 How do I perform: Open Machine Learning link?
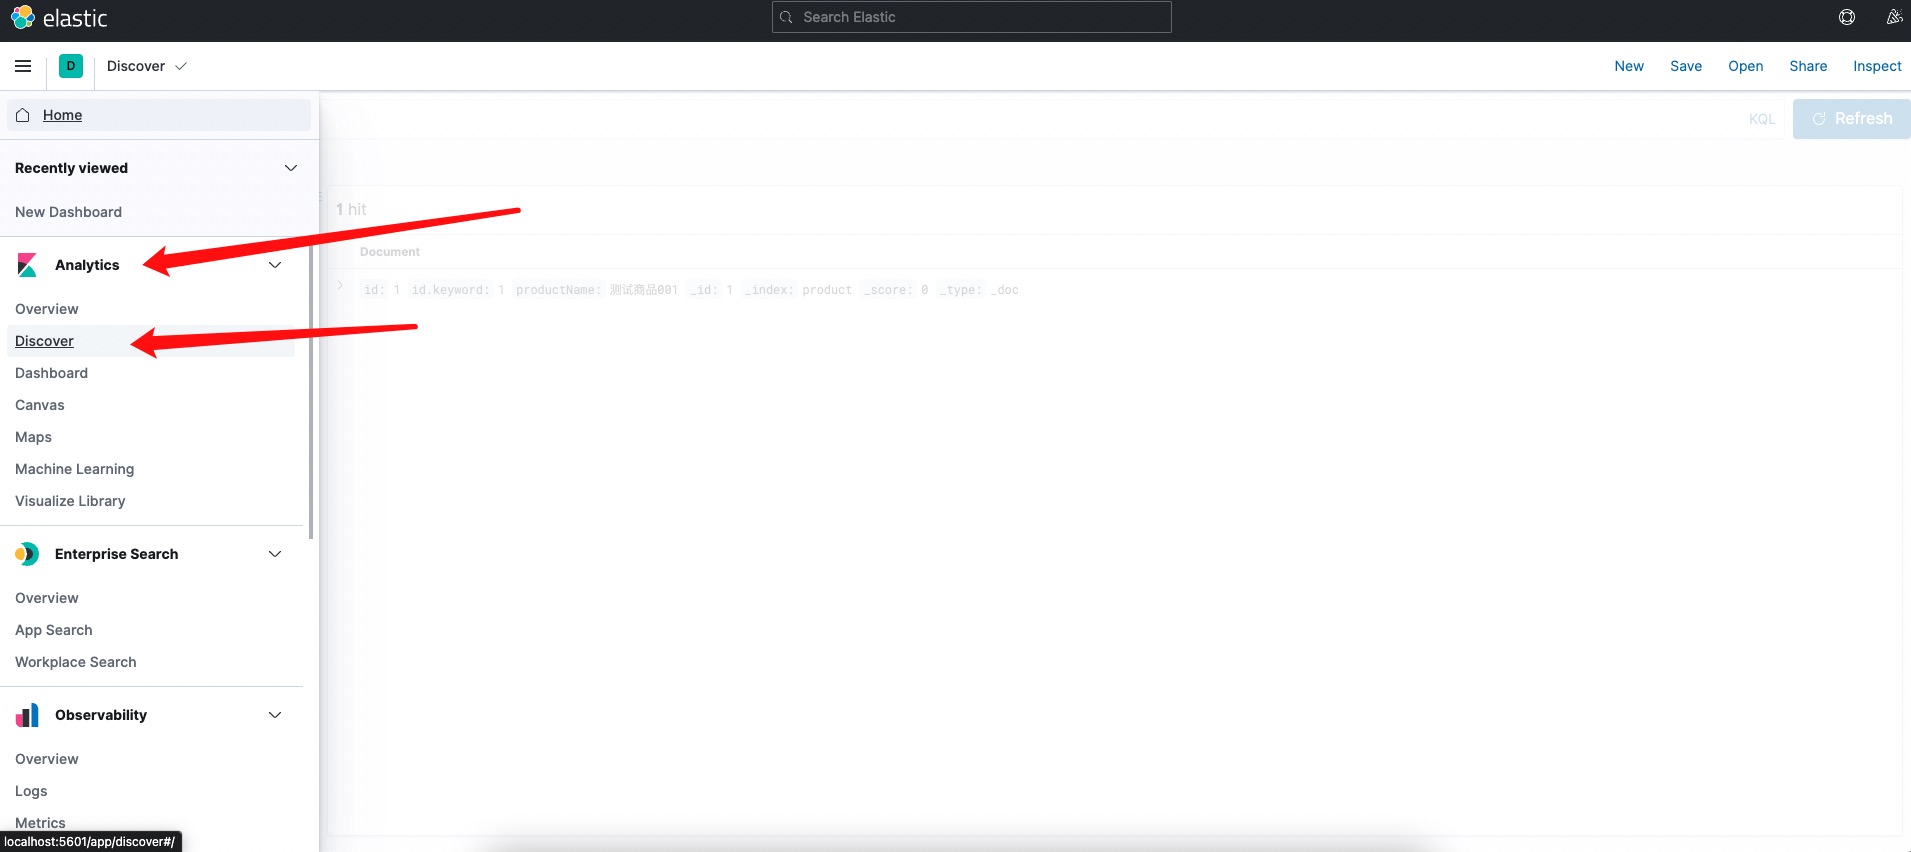point(74,469)
